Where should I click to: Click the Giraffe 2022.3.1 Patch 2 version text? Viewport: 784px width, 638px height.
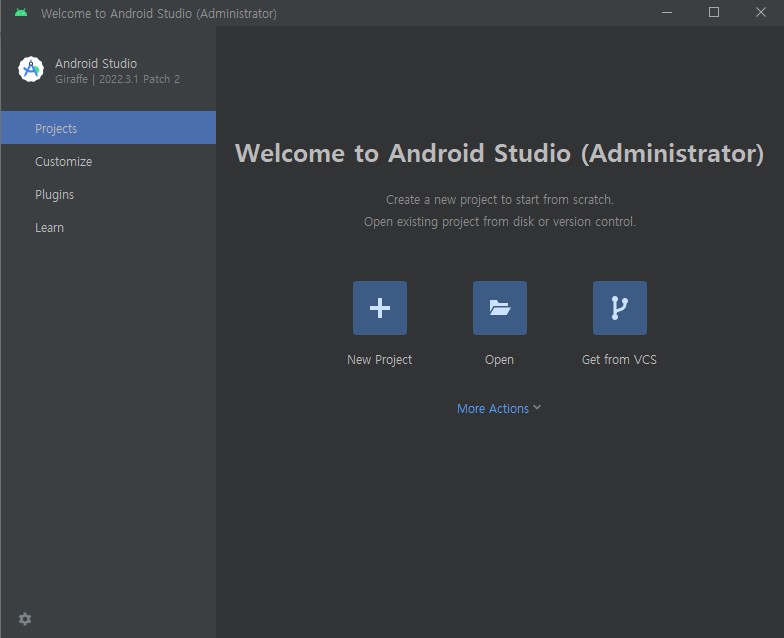click(x=118, y=79)
